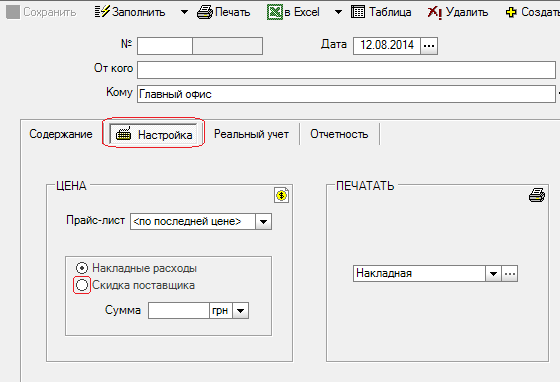This screenshot has width=560, height=382.
Task: Select the Скидка поставщика radio button
Action: 82,285
